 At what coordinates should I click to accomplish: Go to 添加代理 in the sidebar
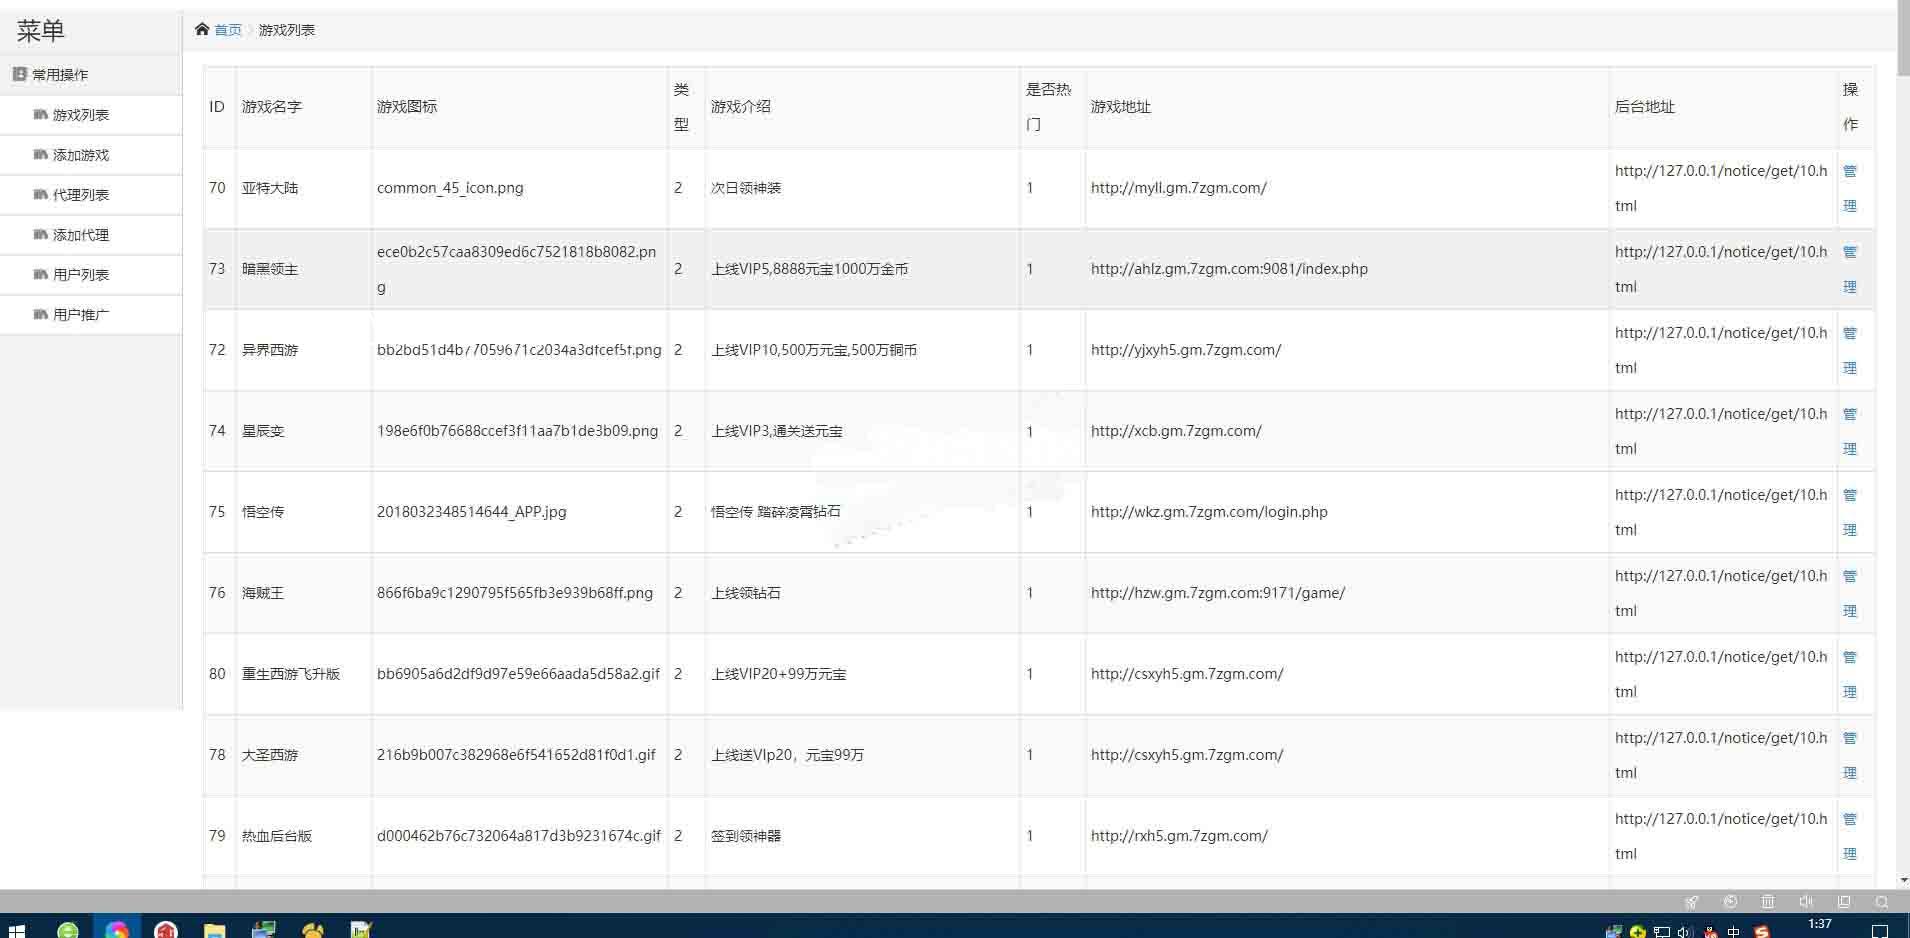[80, 235]
